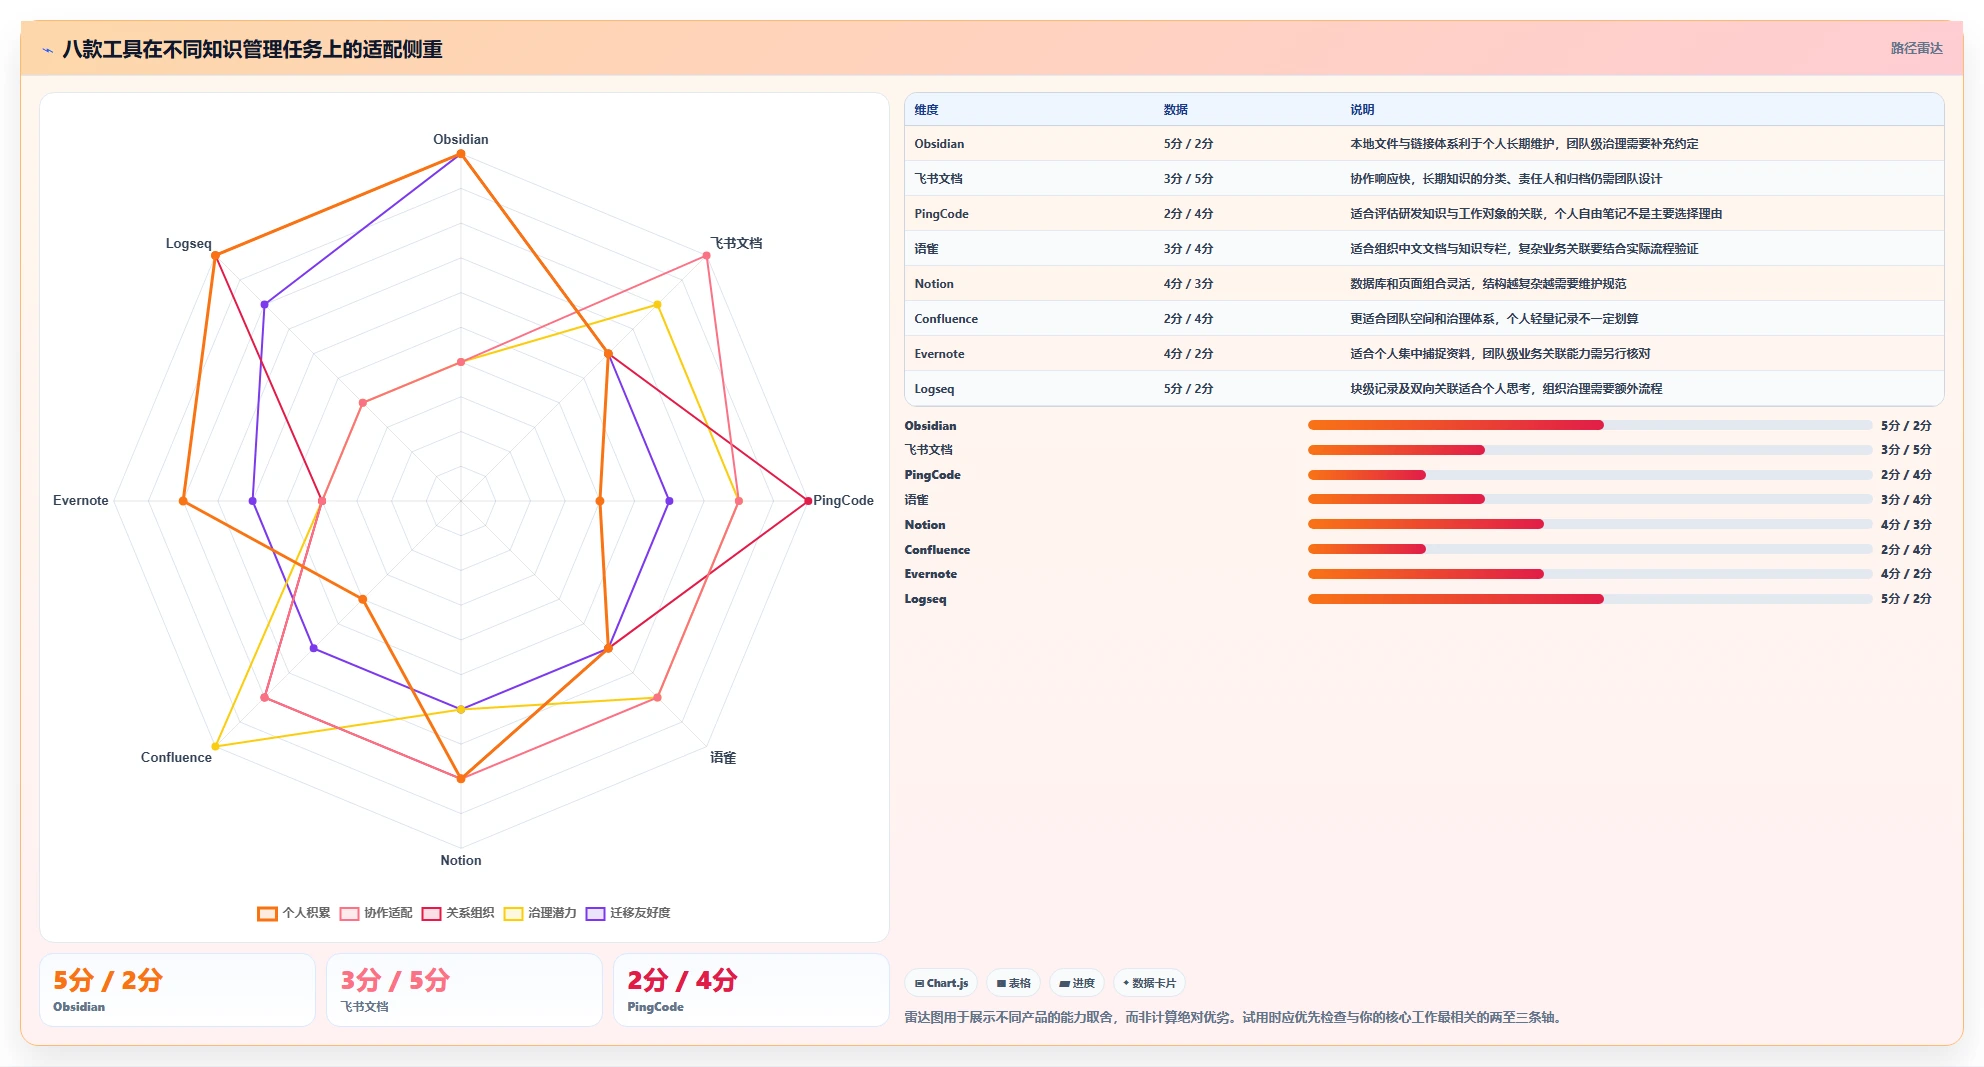This screenshot has width=1984, height=1067.
Task: Click the 维度 table column header
Action: [x=926, y=110]
